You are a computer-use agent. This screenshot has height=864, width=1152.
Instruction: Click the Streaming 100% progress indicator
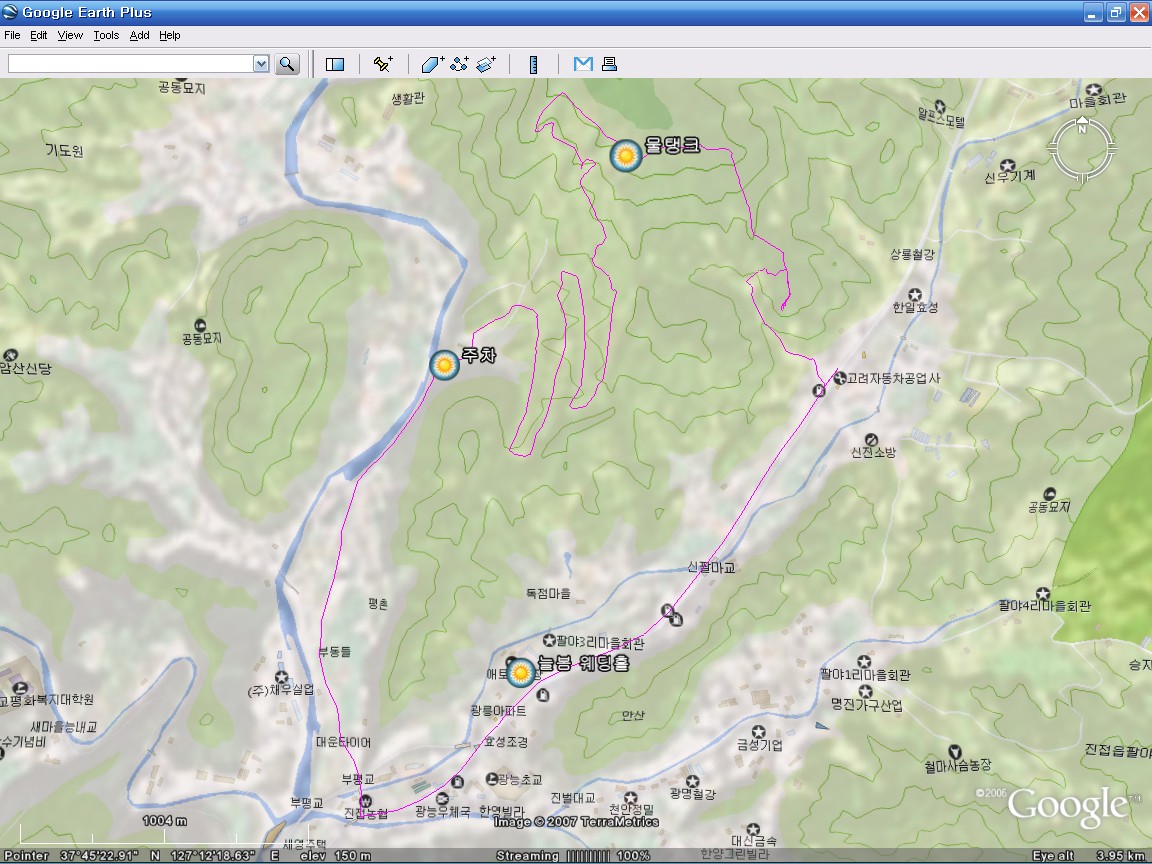(x=573, y=856)
